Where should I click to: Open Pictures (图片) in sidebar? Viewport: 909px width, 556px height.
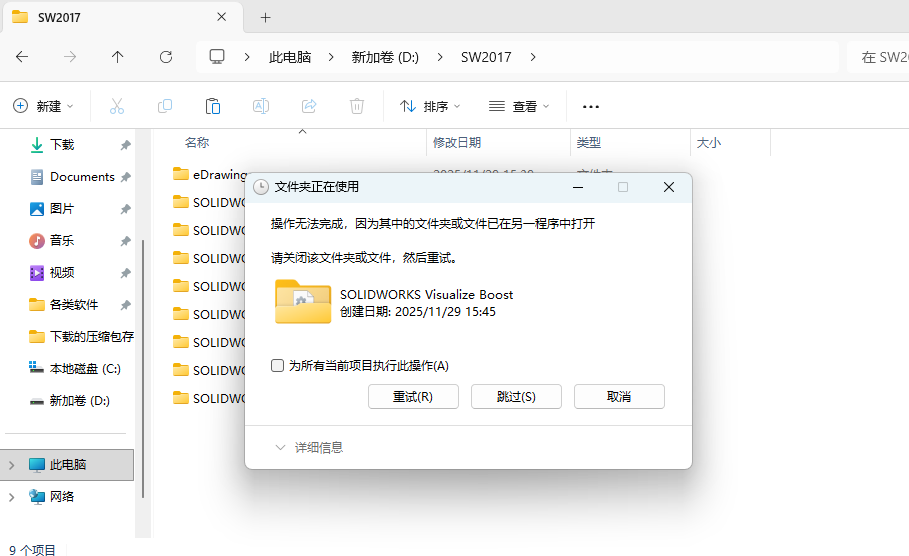click(62, 209)
